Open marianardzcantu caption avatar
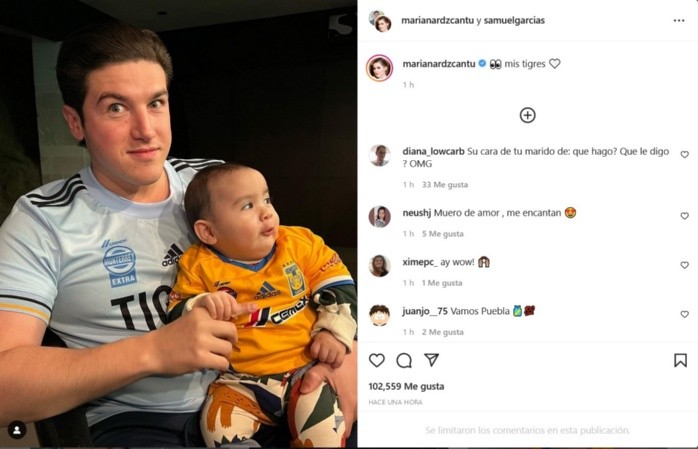698x449 pixels. click(x=379, y=68)
